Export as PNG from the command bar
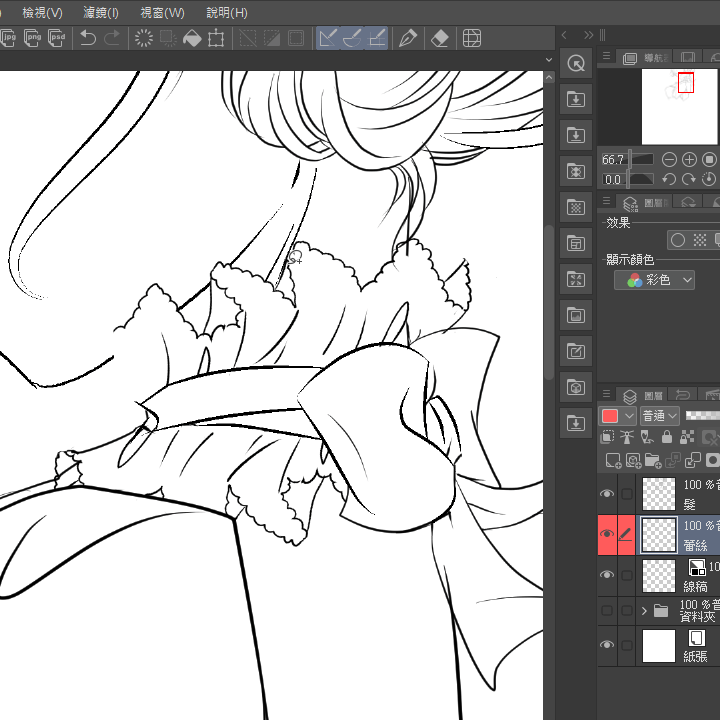Screen dimensions: 720x720 click(x=32, y=38)
